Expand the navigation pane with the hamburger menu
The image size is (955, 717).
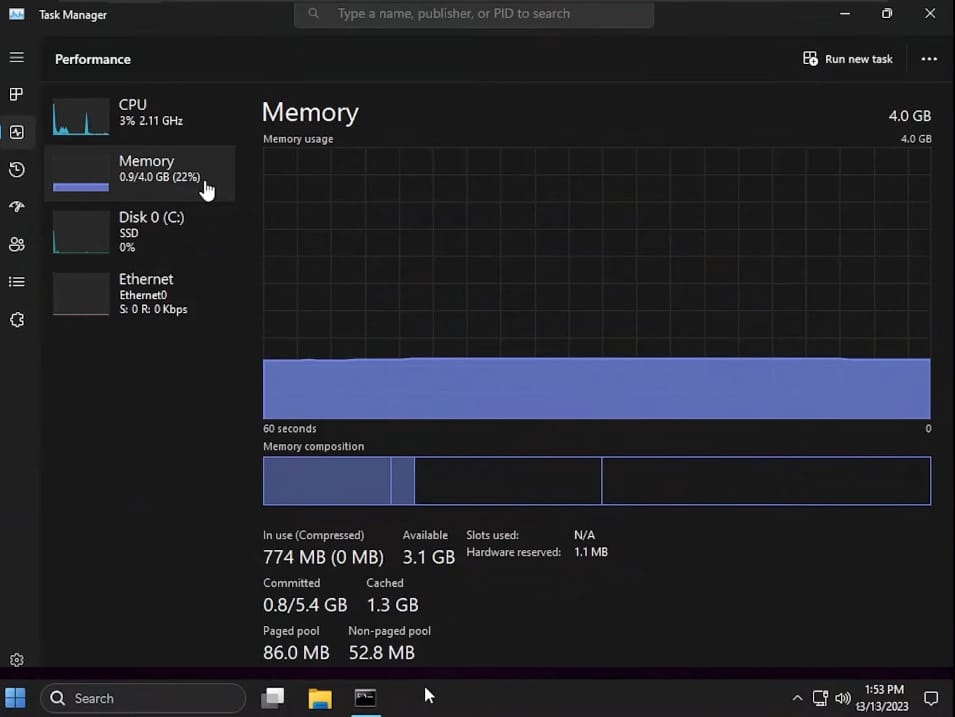pos(16,57)
